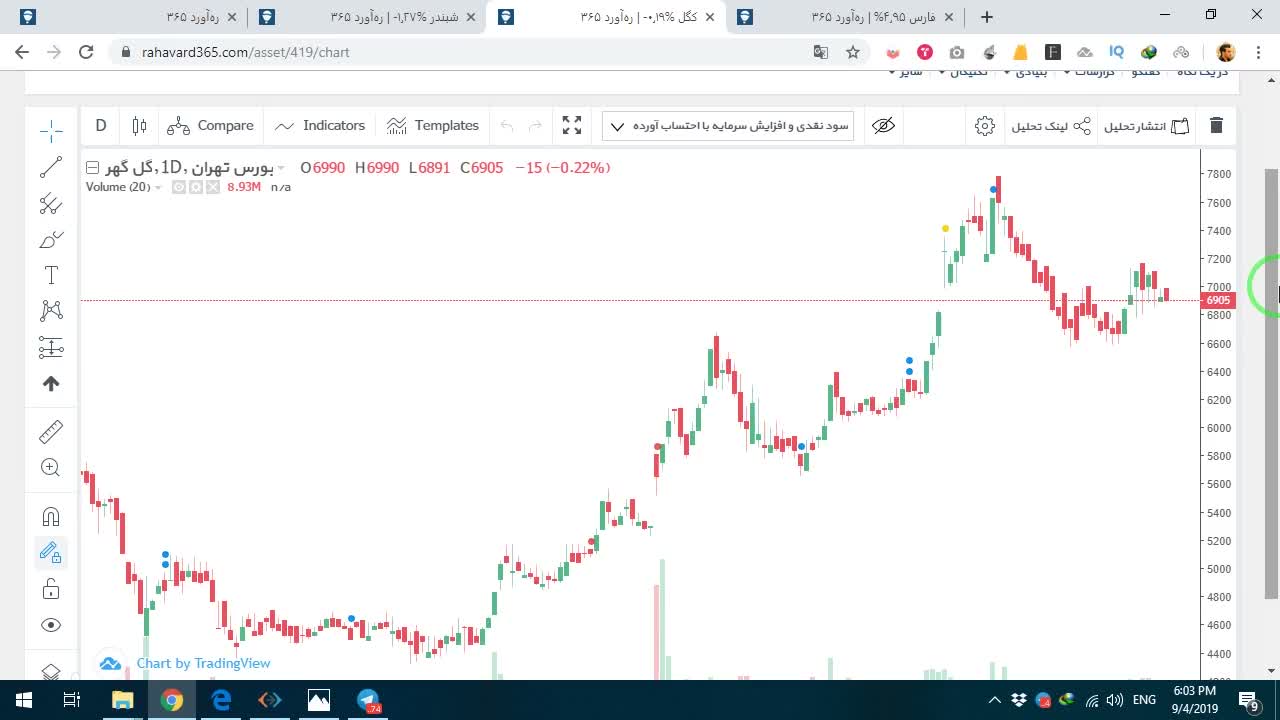Image resolution: width=1280 pixels, height=720 pixels.
Task: Redo the last chart action
Action: (536, 126)
